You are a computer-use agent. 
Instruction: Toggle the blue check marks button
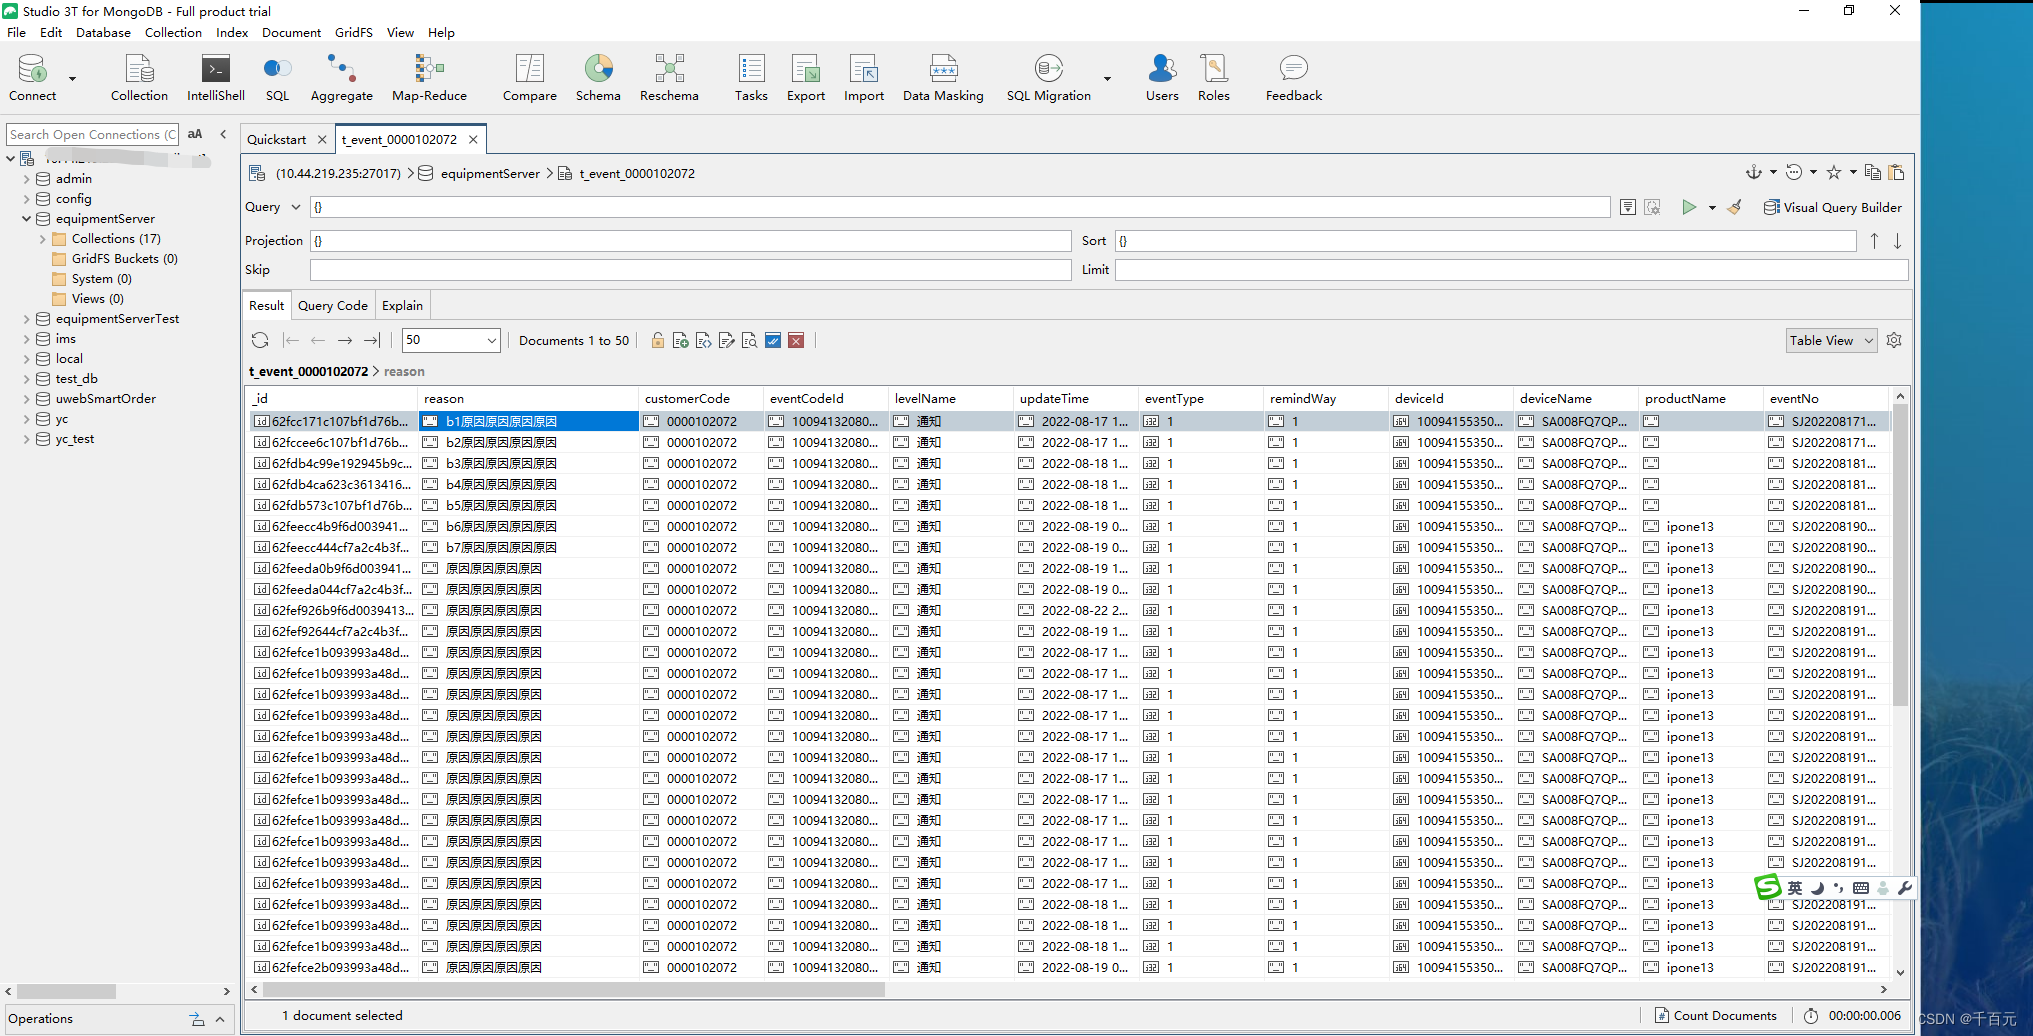773,340
